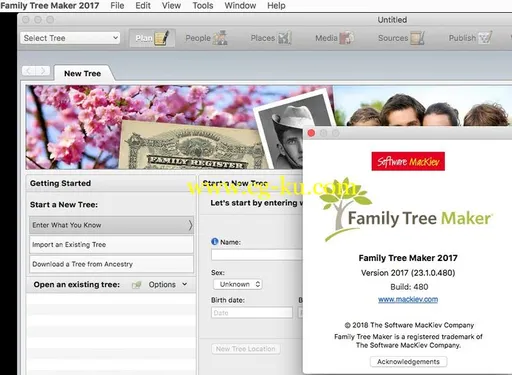This screenshot has height=375, width=512.
Task: Open the Tools menu
Action: pos(203,6)
